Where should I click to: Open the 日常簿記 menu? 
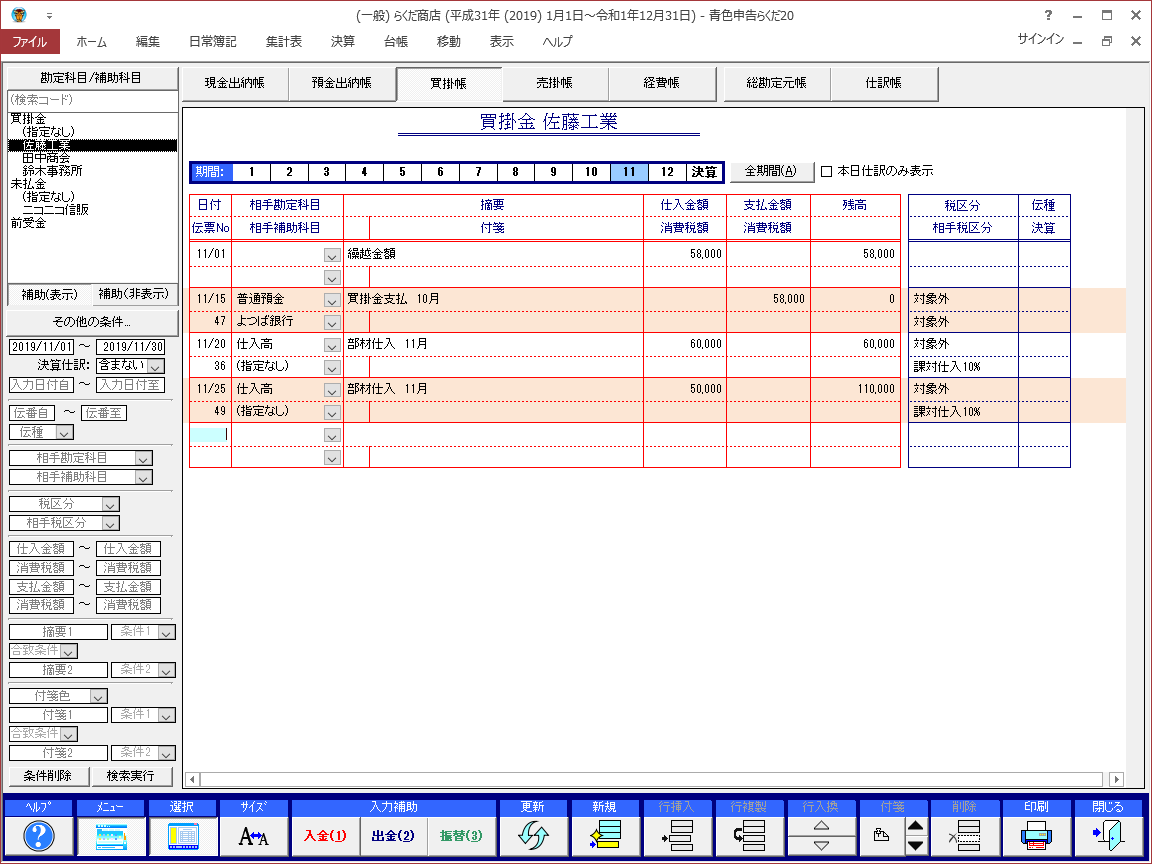coord(212,42)
